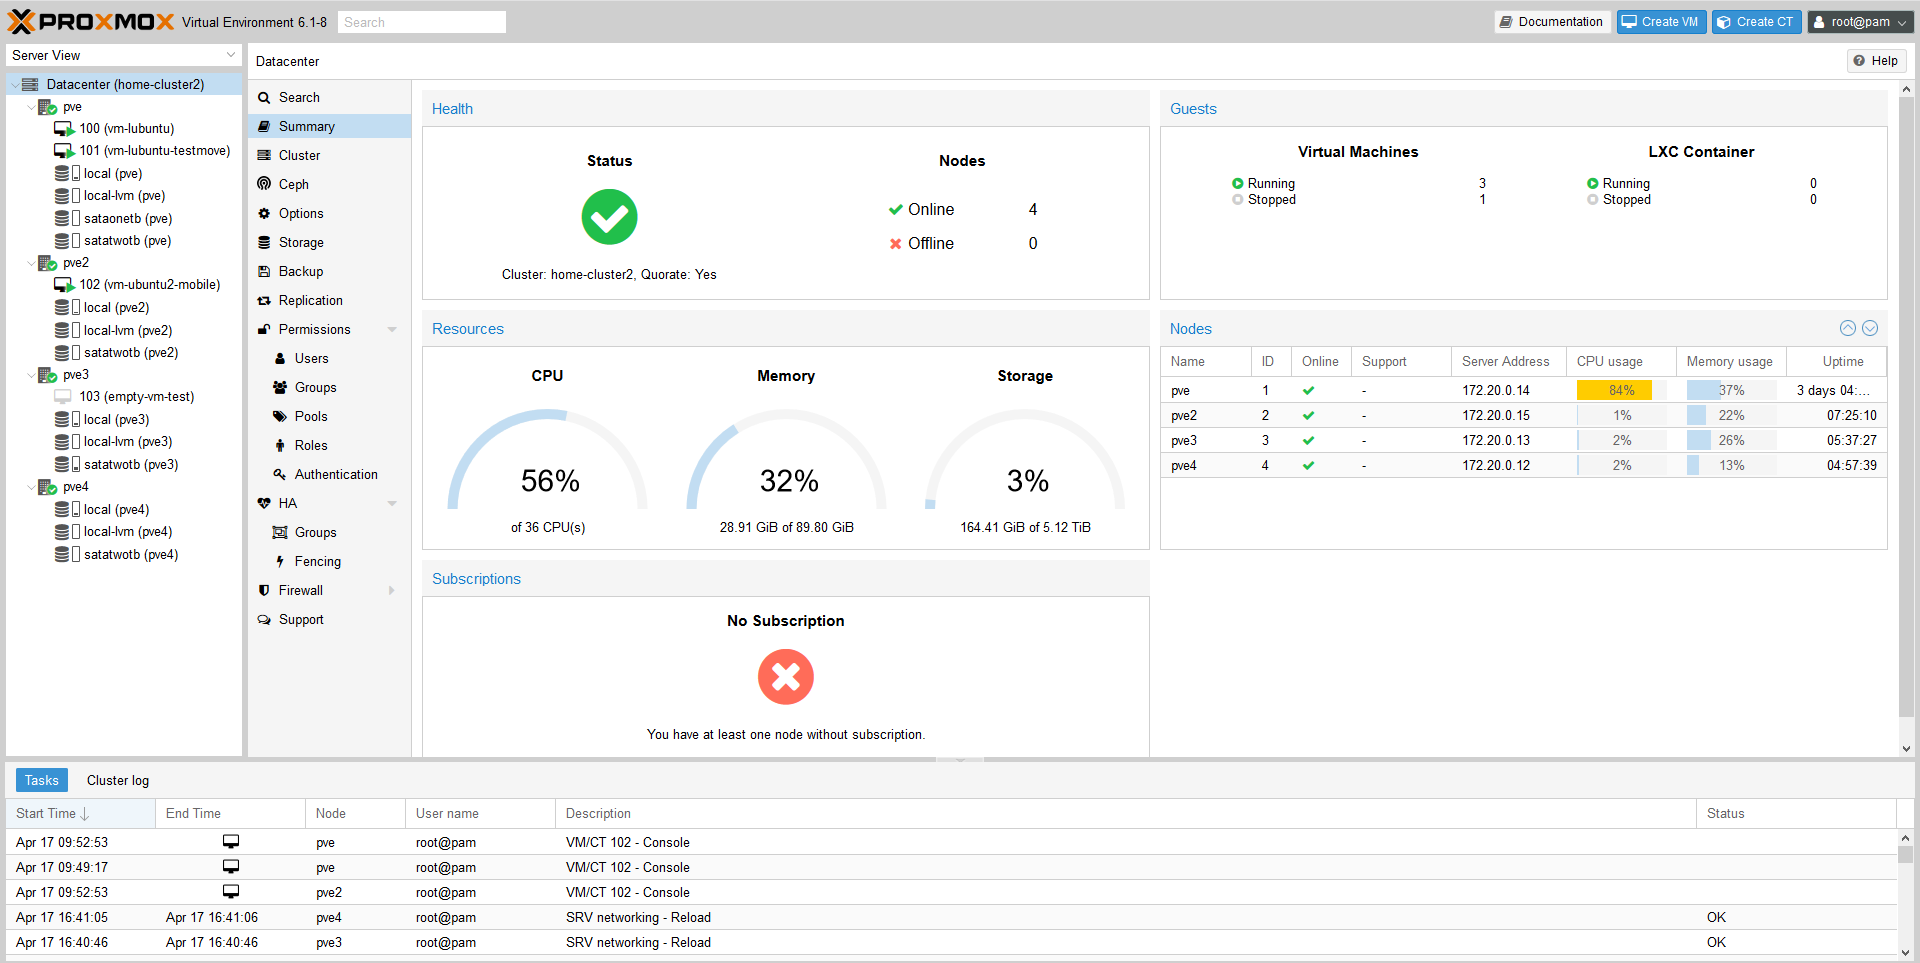
Task: Open the Documentation page
Action: [1551, 21]
